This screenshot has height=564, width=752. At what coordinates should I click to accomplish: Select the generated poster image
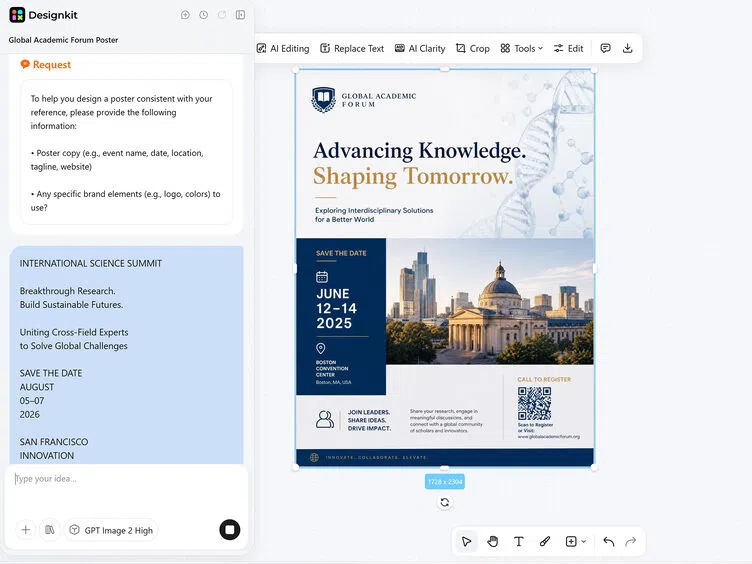(x=445, y=269)
